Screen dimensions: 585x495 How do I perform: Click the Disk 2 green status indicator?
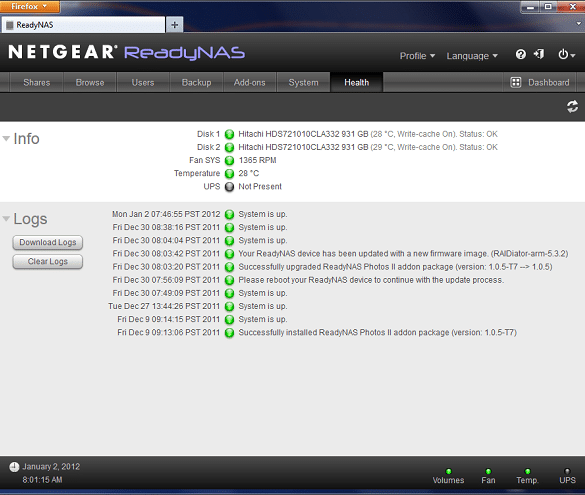pyautogui.click(x=229, y=147)
